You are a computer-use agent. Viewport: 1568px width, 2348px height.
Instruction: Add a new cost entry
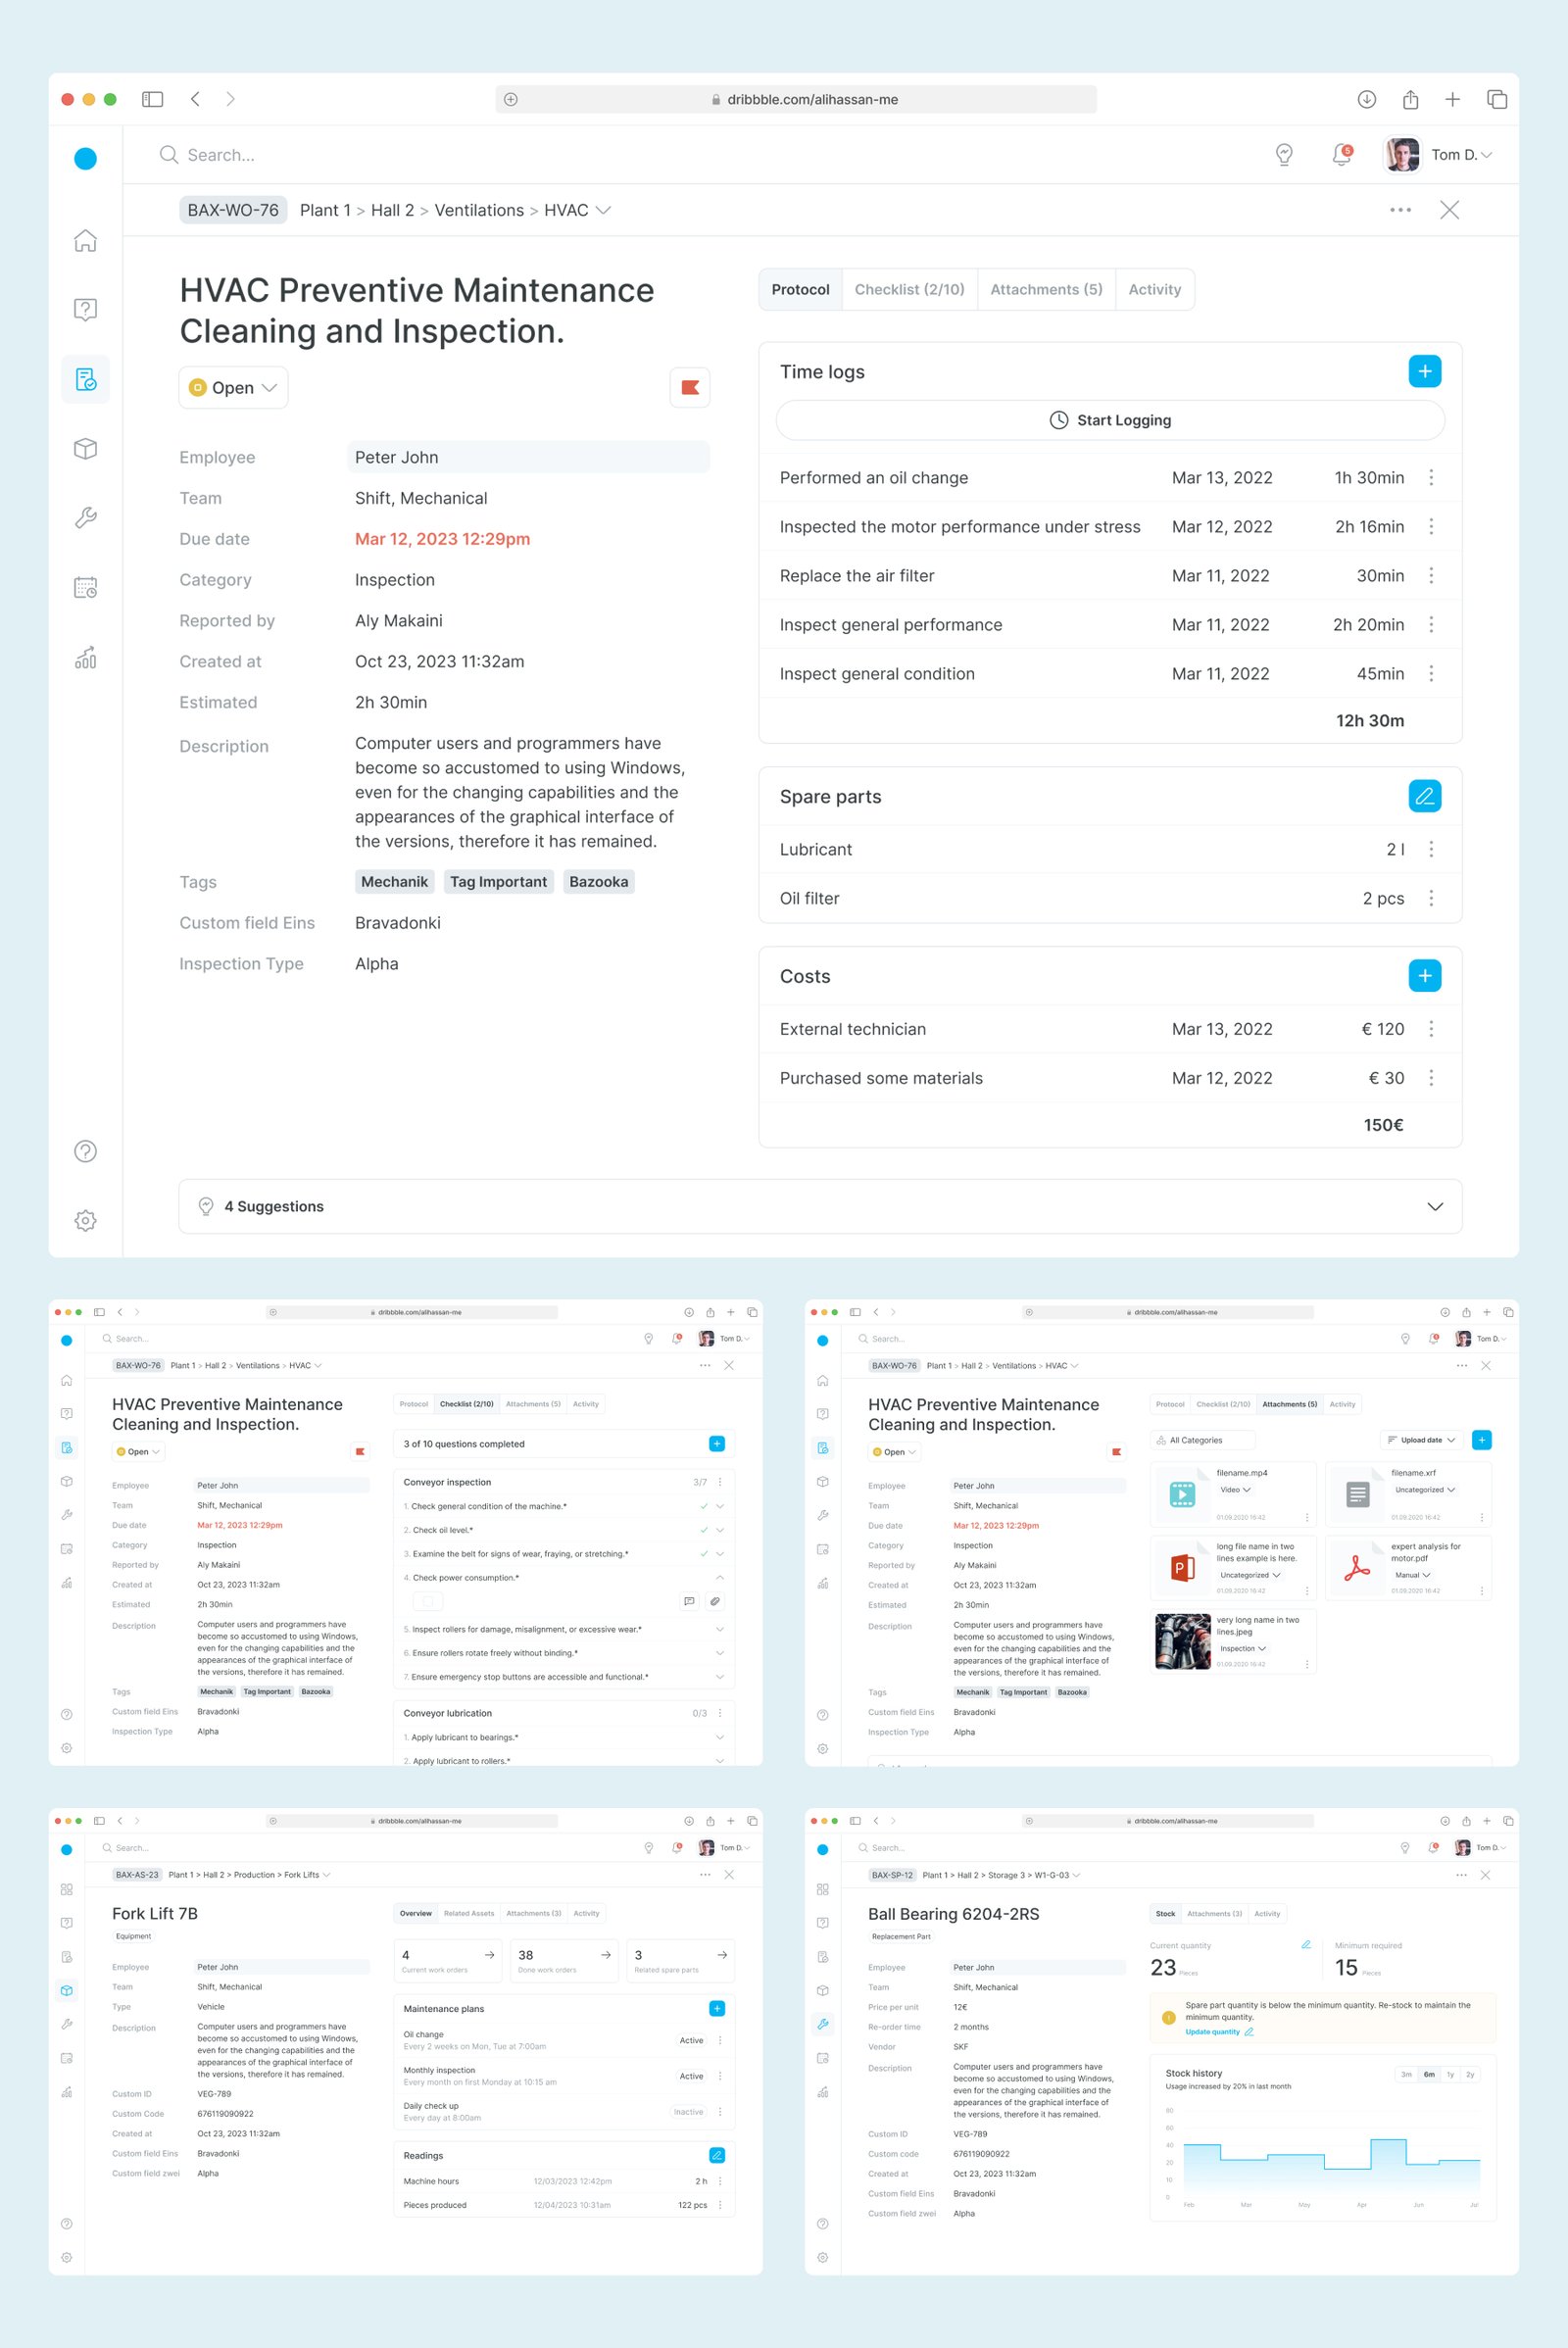pyautogui.click(x=1425, y=976)
